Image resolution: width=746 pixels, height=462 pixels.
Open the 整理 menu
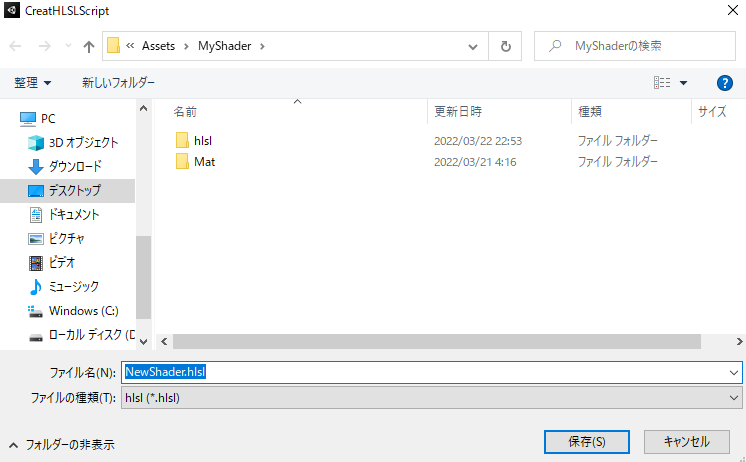tap(32, 83)
